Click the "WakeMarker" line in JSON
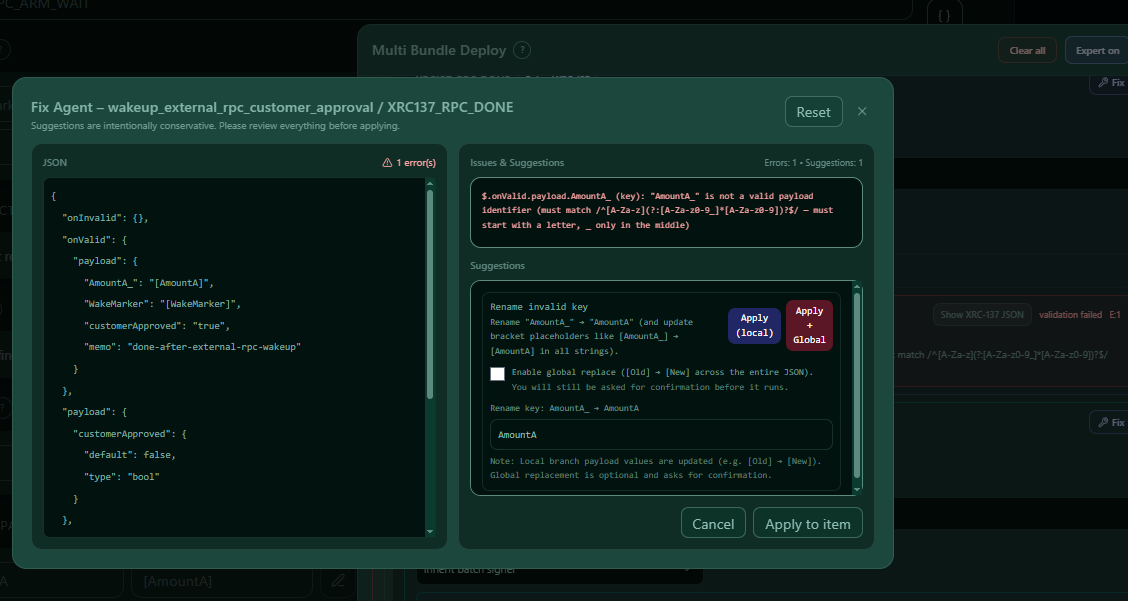1128x601 pixels. [x=163, y=304]
